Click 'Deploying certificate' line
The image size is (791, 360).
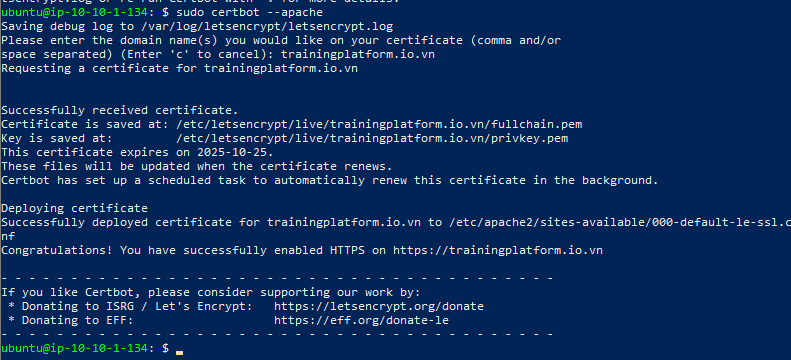[x=74, y=208]
